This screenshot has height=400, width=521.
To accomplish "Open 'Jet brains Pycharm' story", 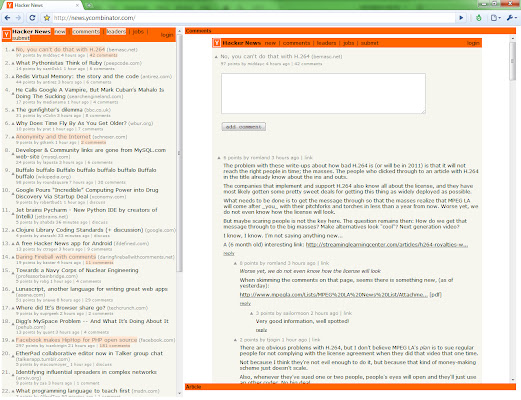I will point(86,213).
